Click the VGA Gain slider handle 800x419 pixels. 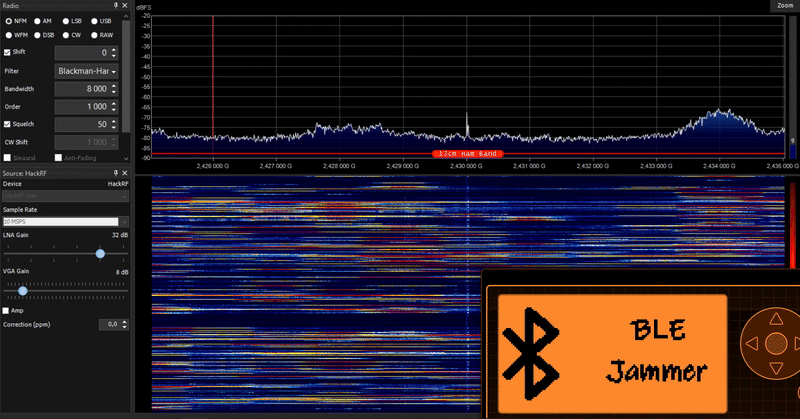click(x=22, y=291)
